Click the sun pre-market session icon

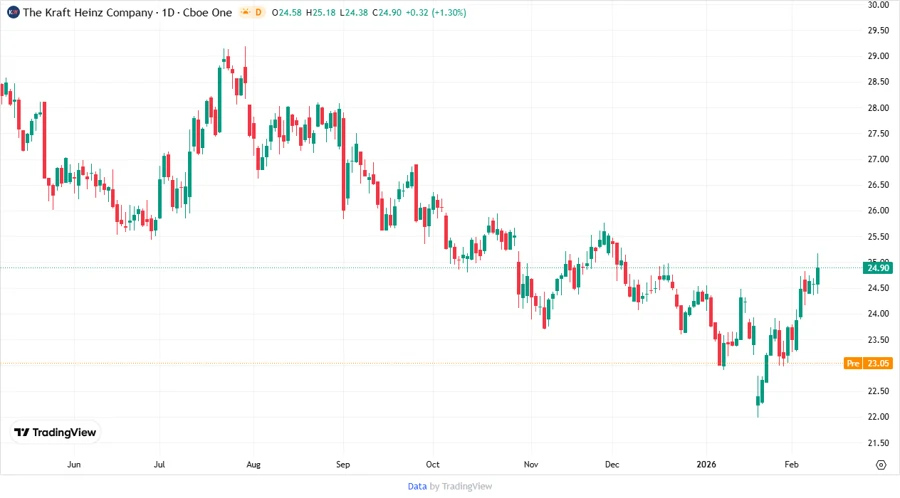[x=246, y=12]
